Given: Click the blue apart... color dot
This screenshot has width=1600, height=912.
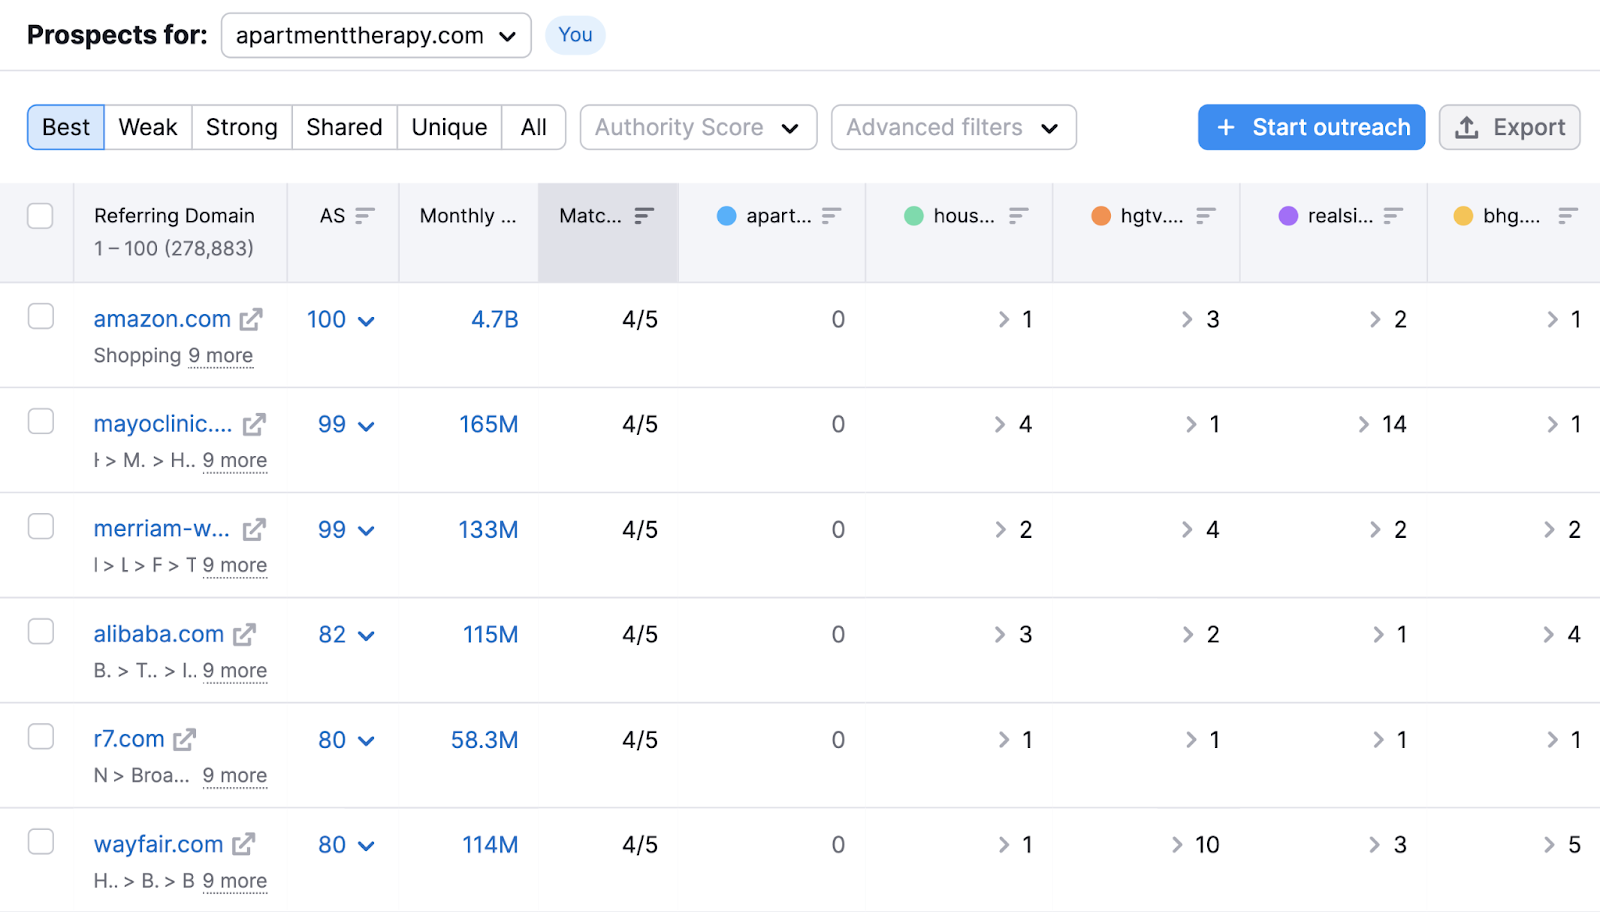Looking at the screenshot, I should click(727, 216).
